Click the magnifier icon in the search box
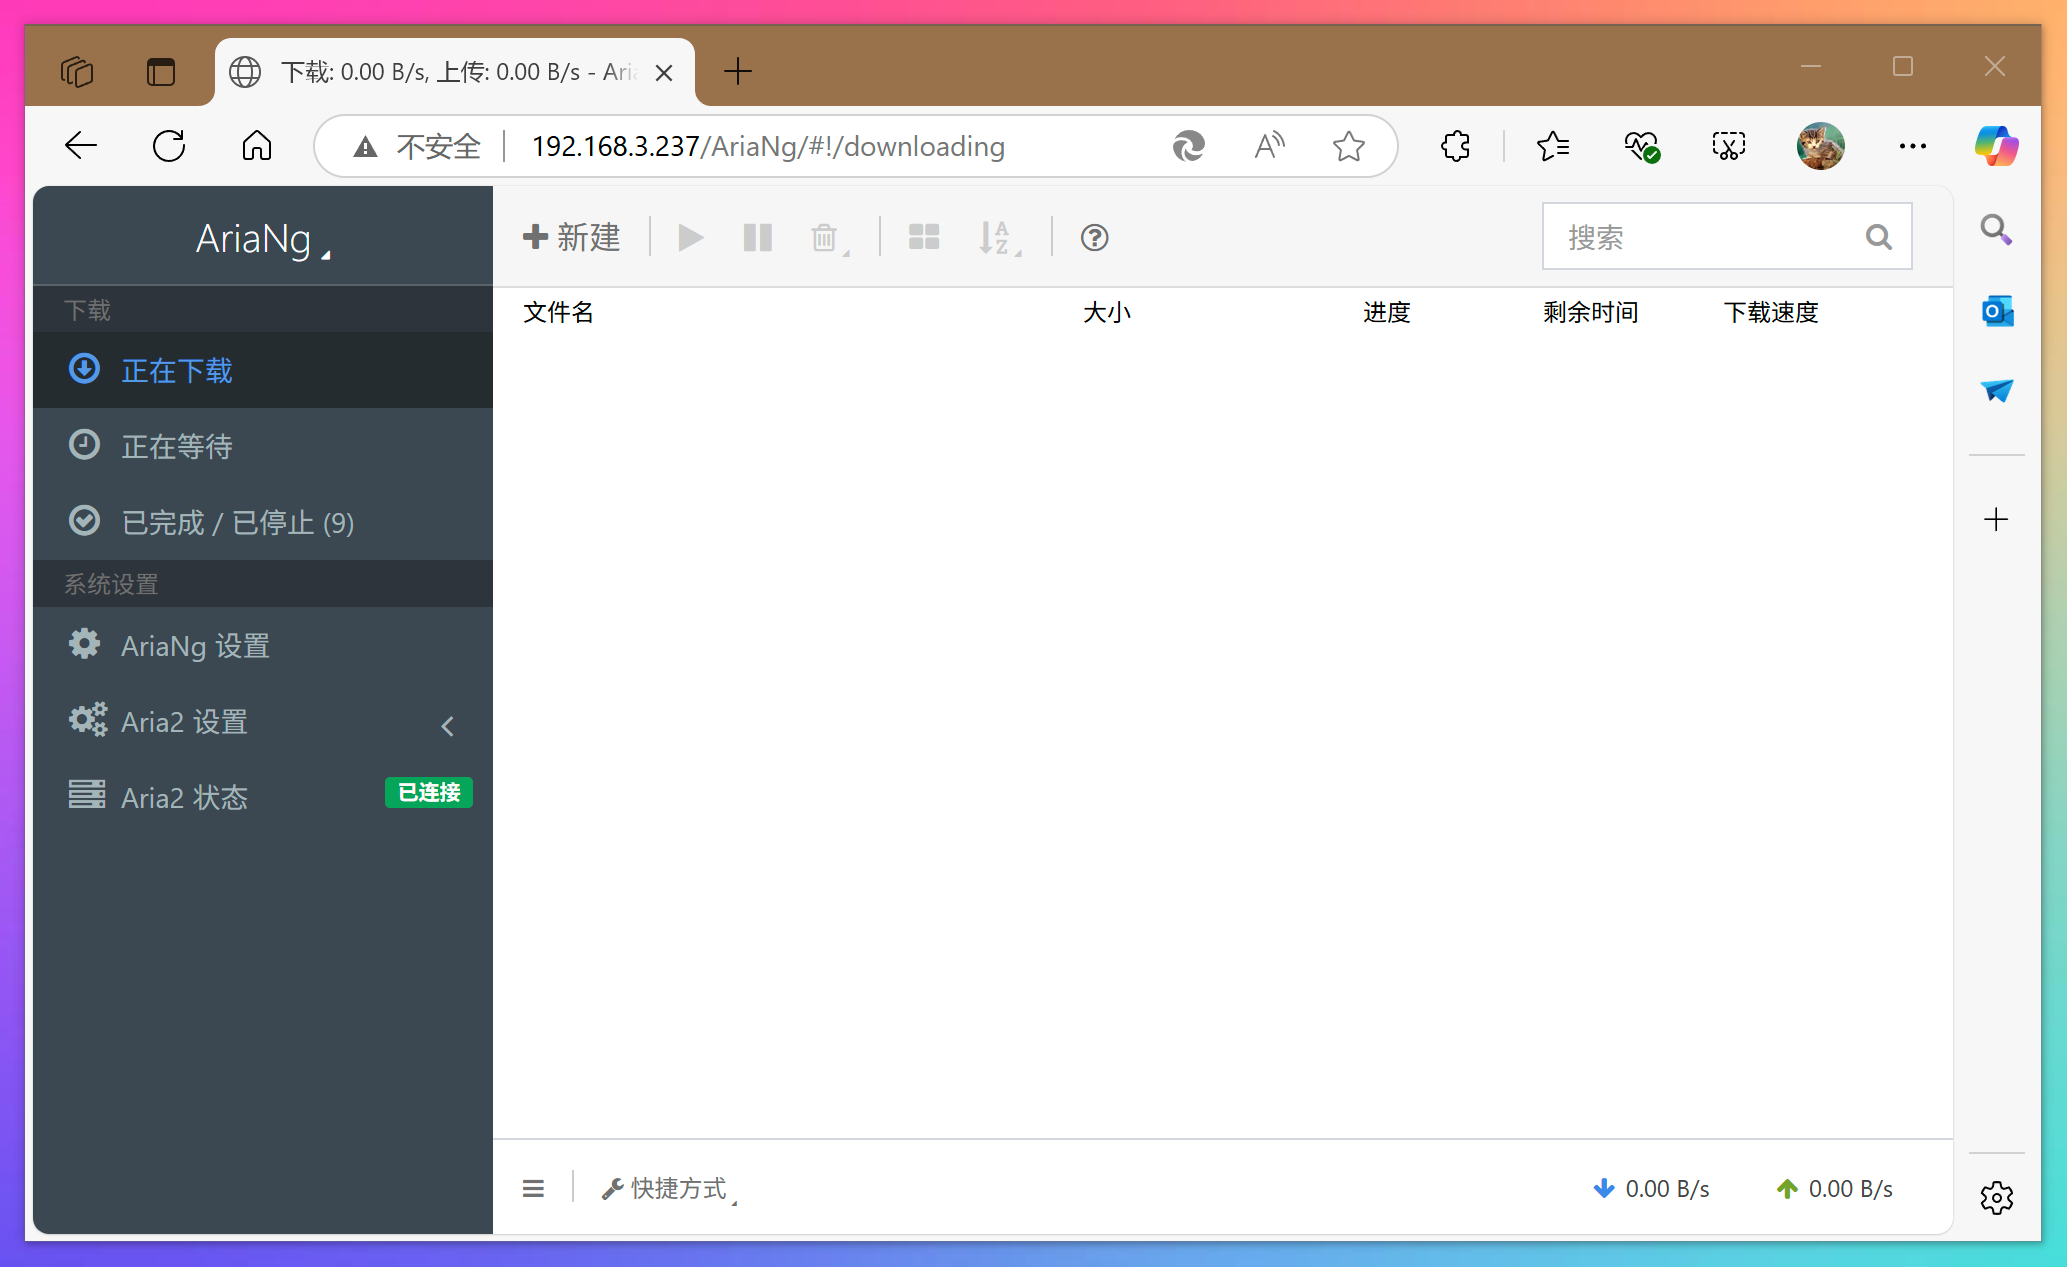 pos(1878,236)
